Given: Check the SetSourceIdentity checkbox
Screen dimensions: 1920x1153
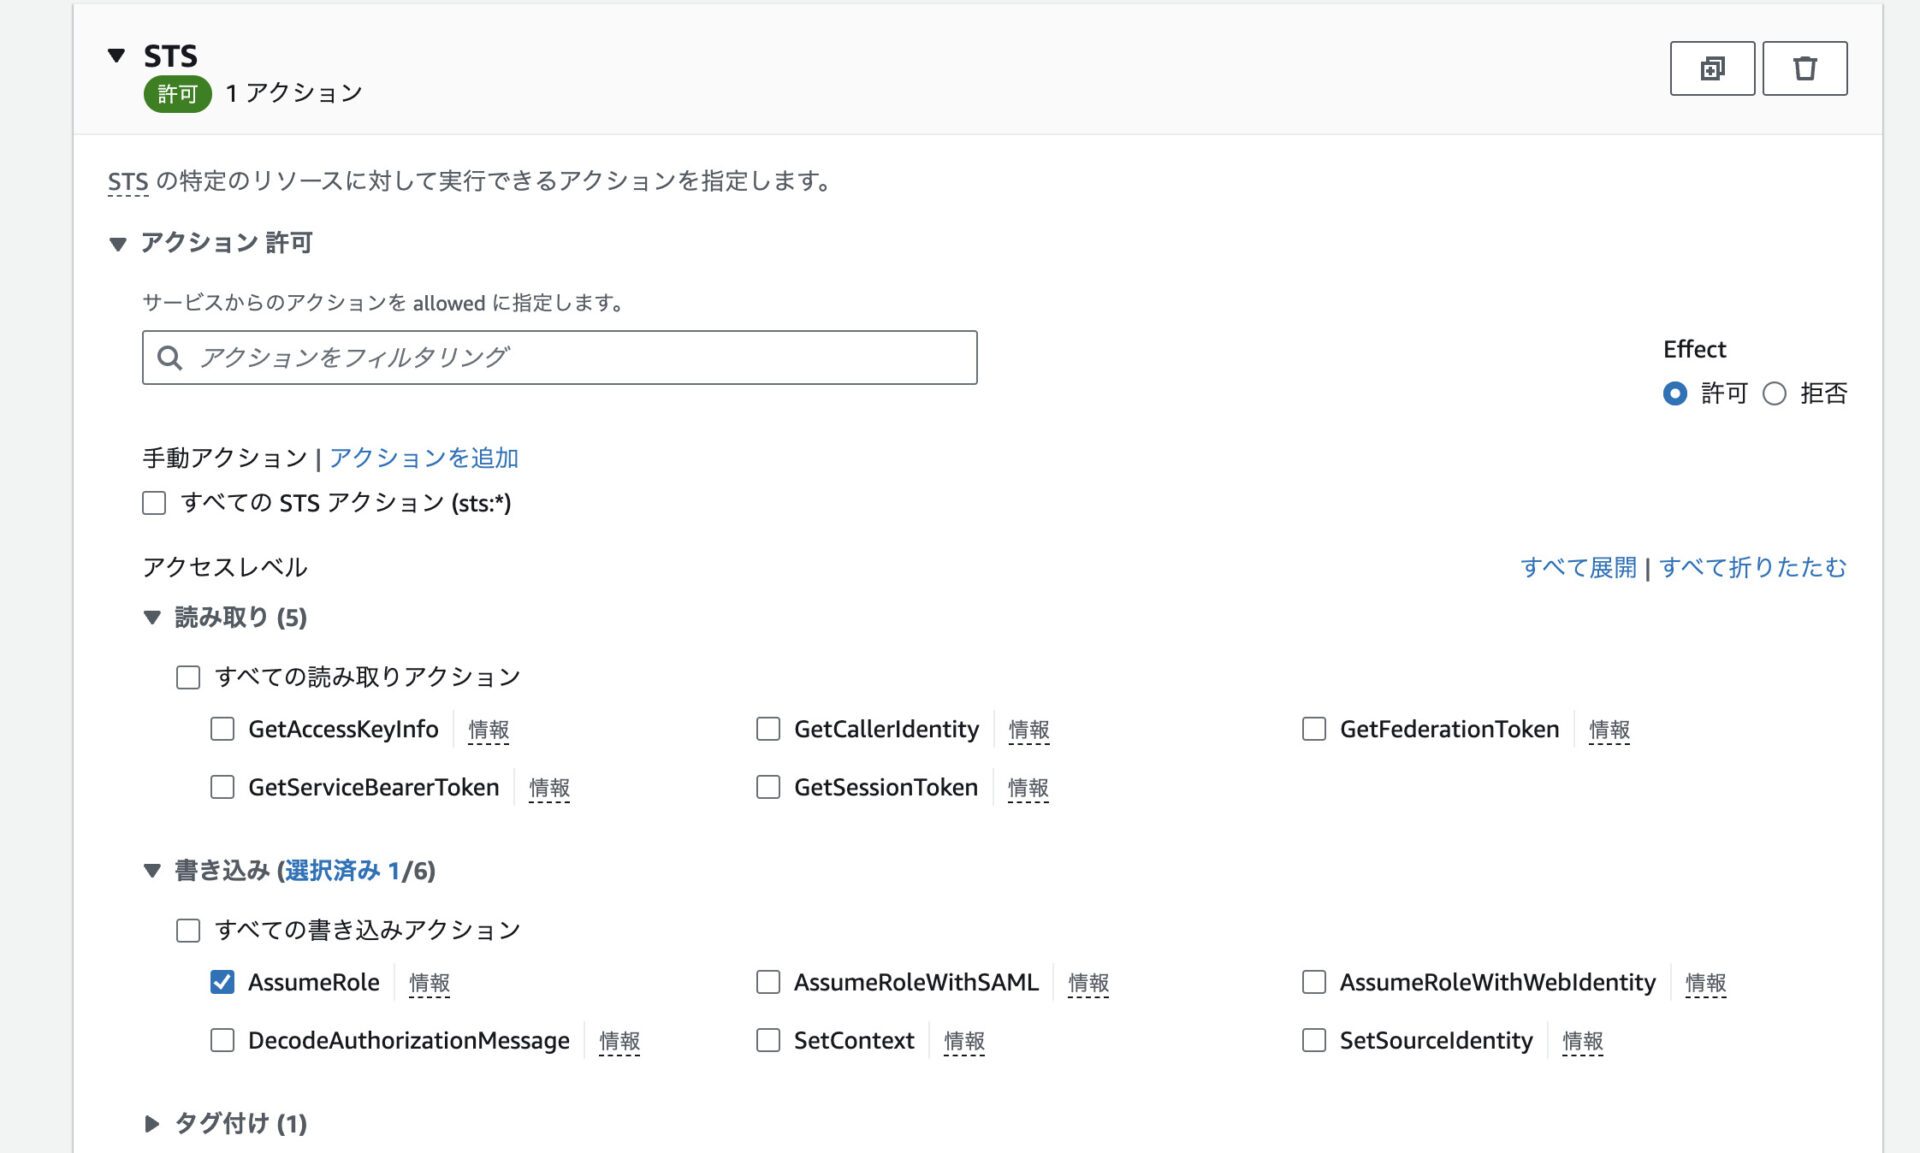Looking at the screenshot, I should pyautogui.click(x=1314, y=1040).
